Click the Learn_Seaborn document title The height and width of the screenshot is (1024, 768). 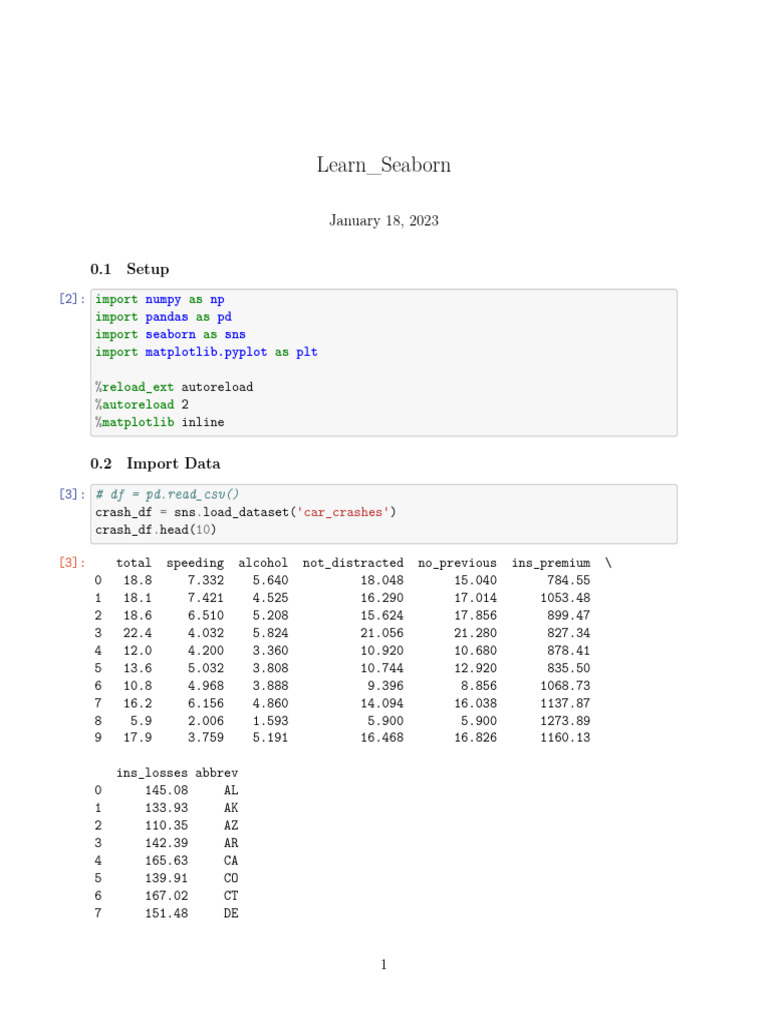(383, 165)
